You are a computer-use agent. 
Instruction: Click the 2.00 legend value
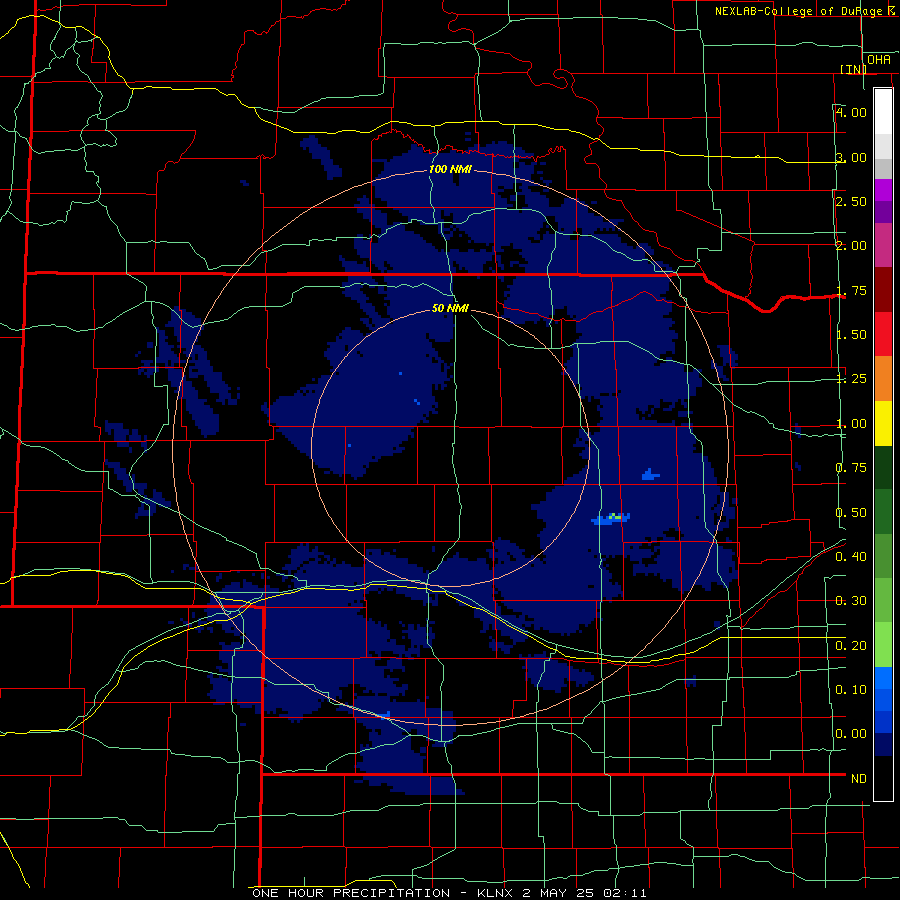pyautogui.click(x=851, y=246)
